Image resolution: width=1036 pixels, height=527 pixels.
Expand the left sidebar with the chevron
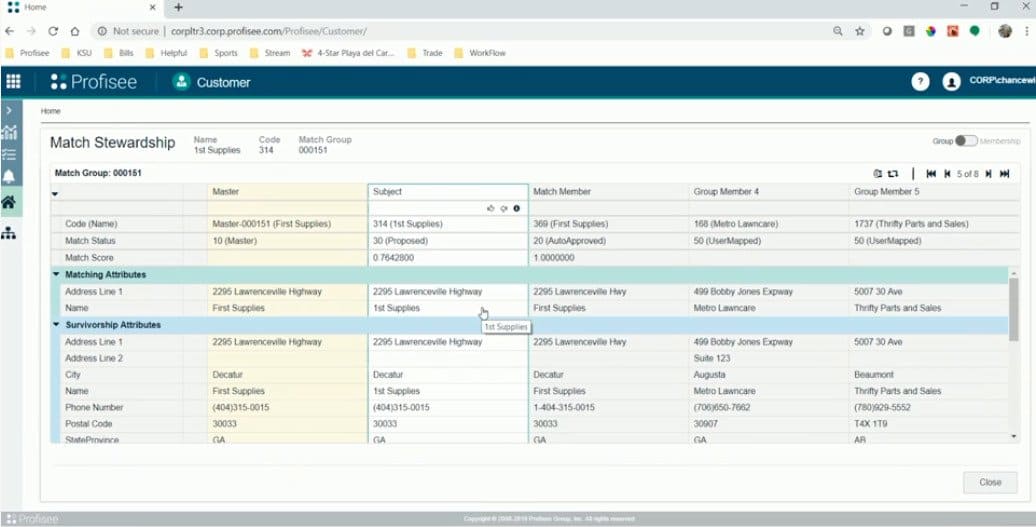[x=9, y=109]
